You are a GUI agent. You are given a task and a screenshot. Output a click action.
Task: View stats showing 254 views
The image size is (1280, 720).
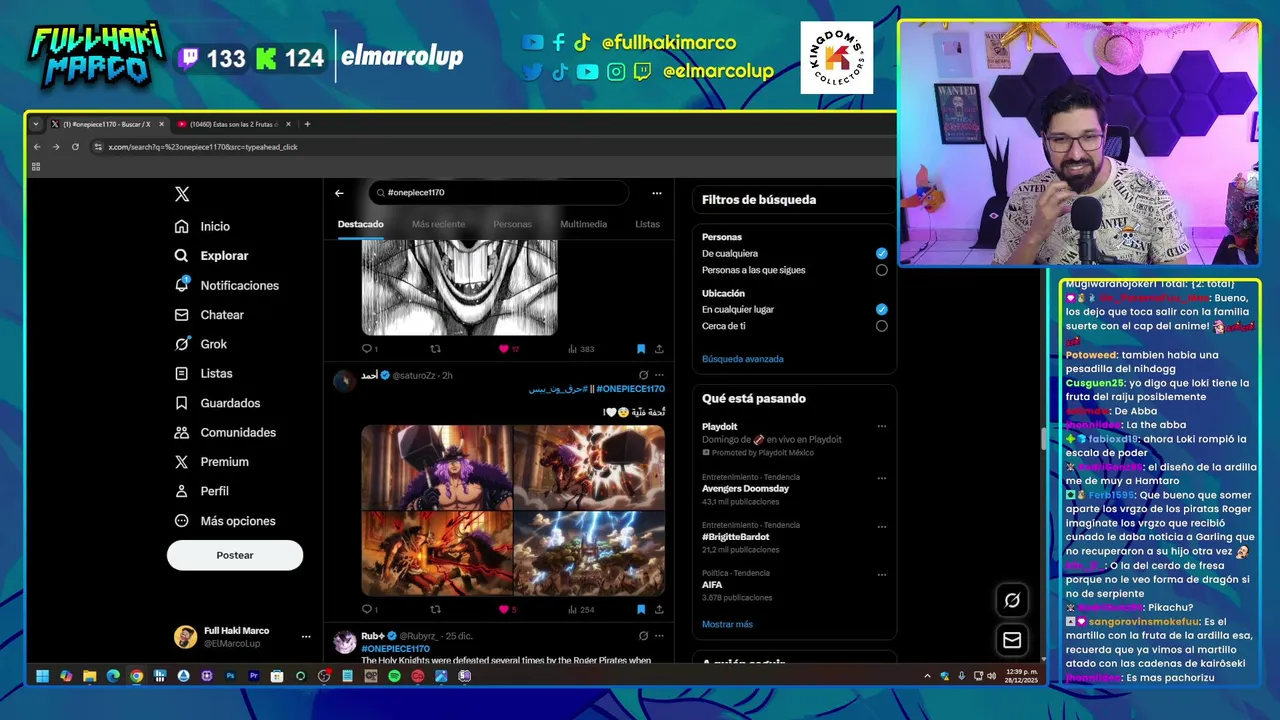coord(581,609)
